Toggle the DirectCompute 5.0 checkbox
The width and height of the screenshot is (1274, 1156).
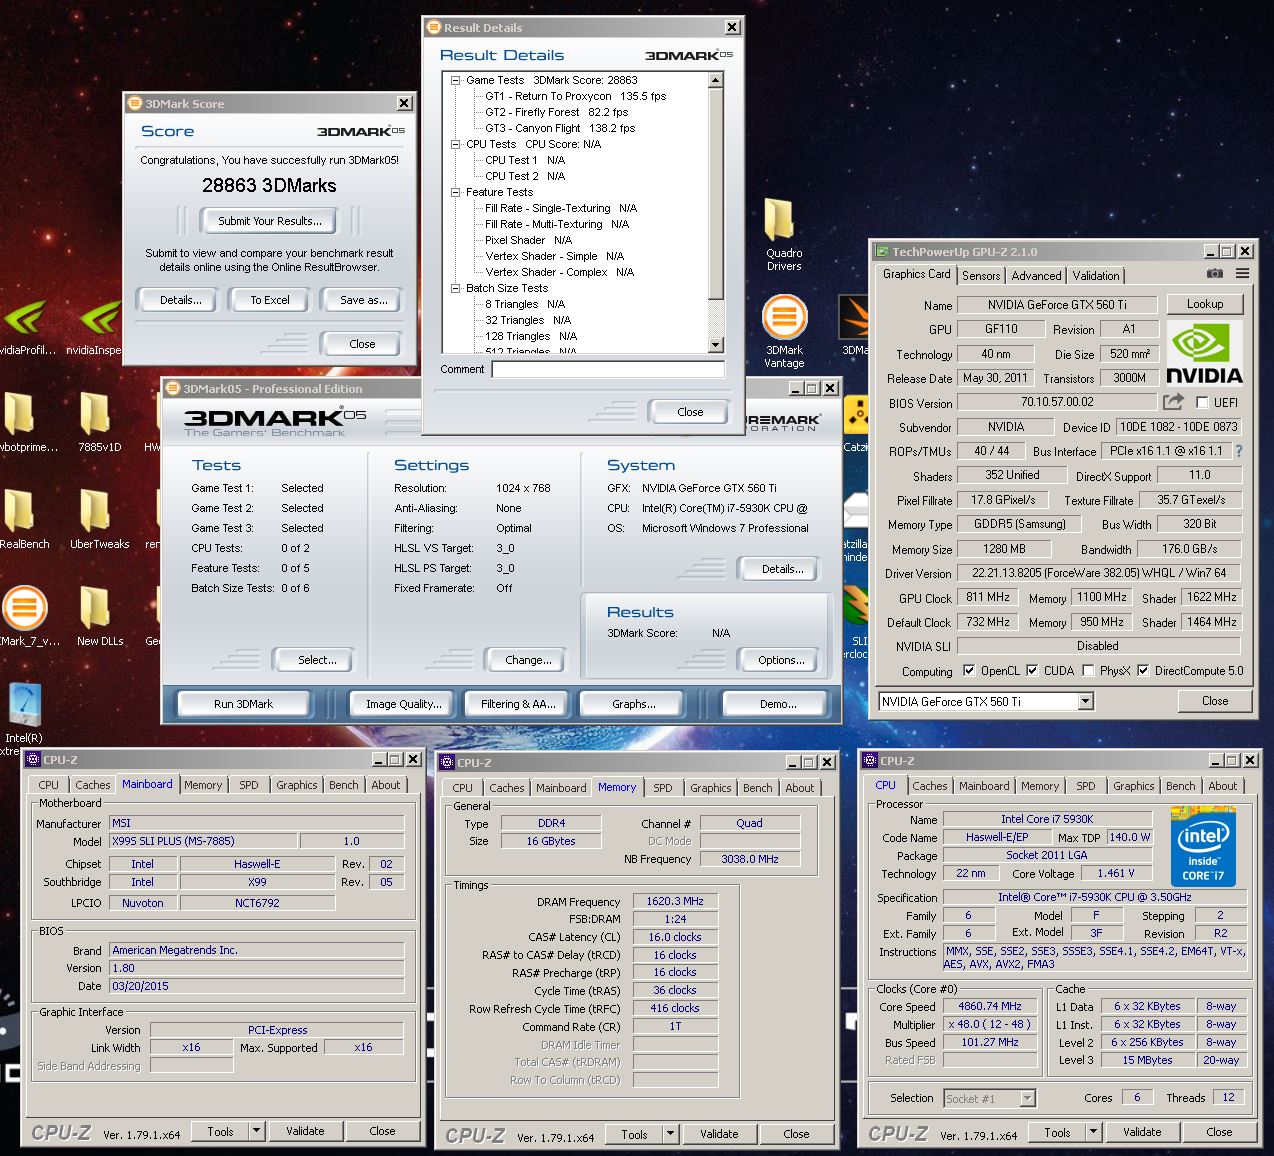point(1142,671)
